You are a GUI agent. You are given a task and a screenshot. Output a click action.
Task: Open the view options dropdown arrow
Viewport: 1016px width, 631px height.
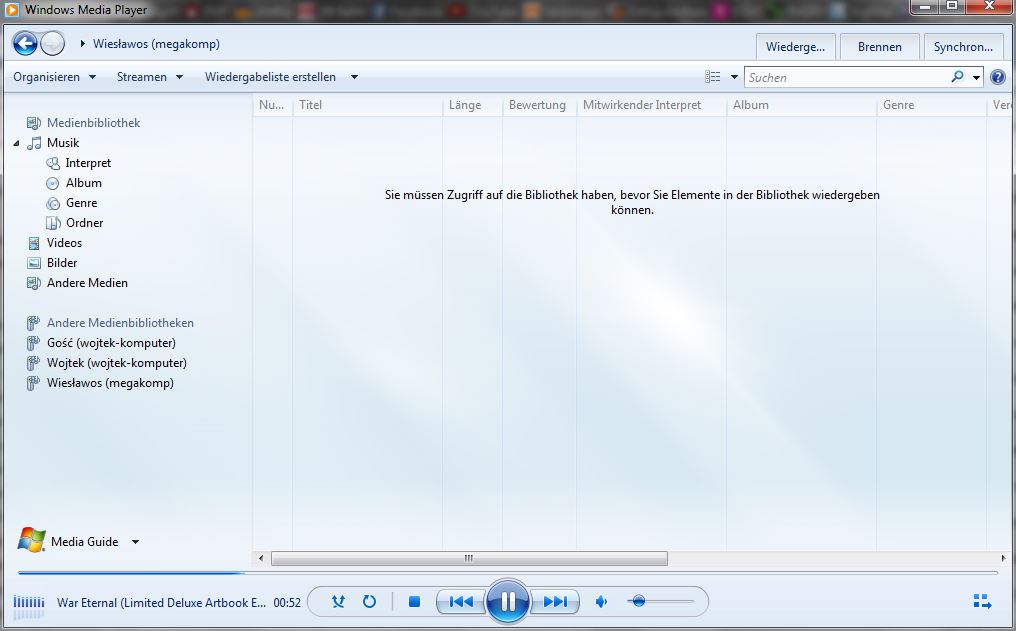(734, 77)
